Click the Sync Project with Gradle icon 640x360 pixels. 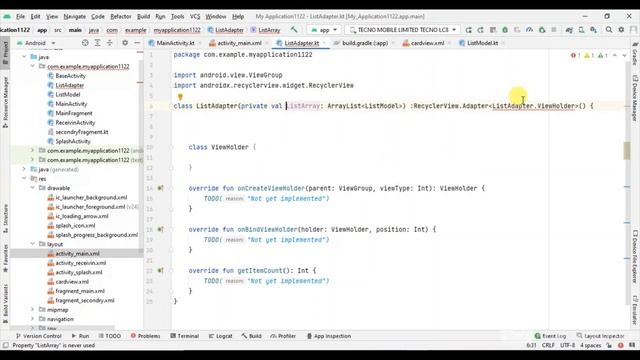point(569,30)
